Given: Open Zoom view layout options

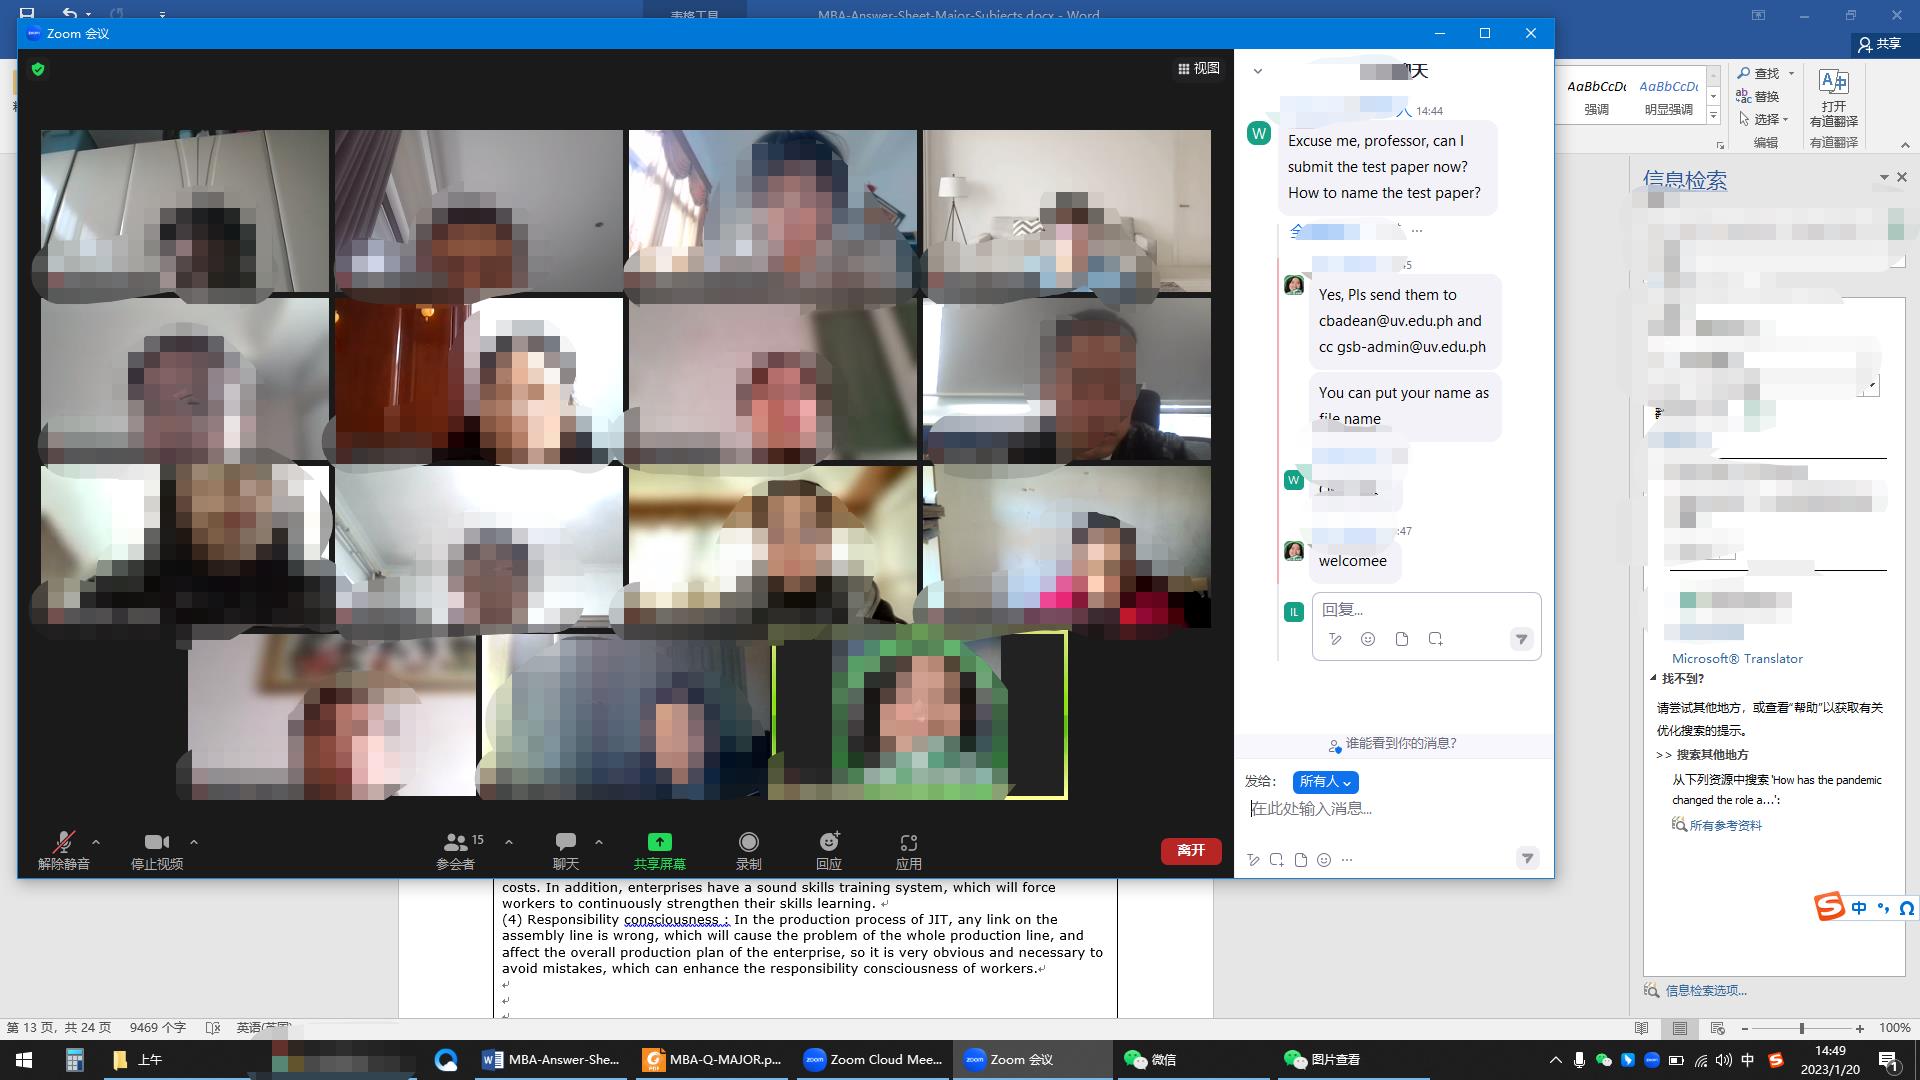Looking at the screenshot, I should (x=1199, y=68).
